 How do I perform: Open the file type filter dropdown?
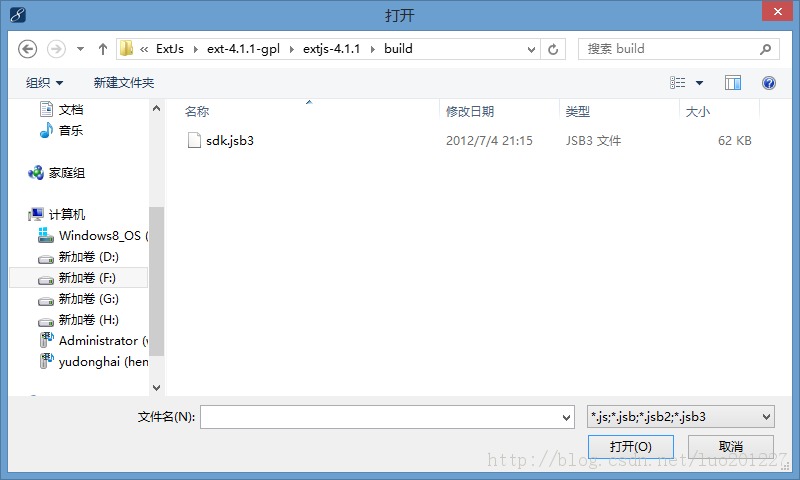pos(681,417)
